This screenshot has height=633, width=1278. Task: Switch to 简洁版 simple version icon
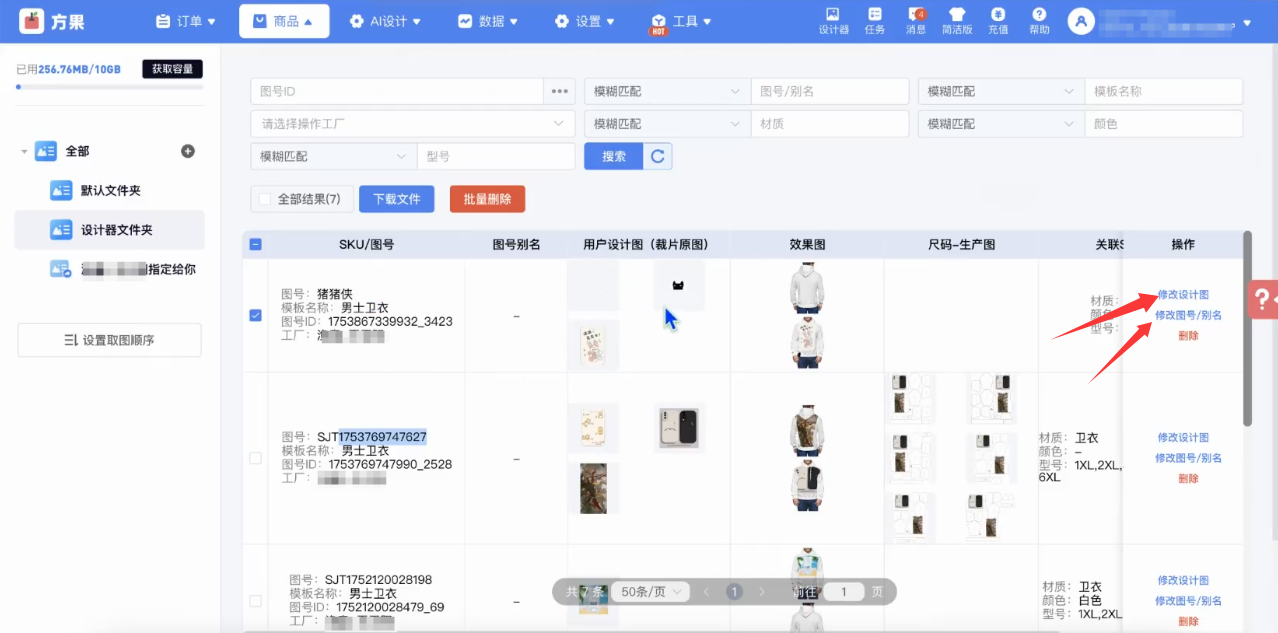coord(957,20)
